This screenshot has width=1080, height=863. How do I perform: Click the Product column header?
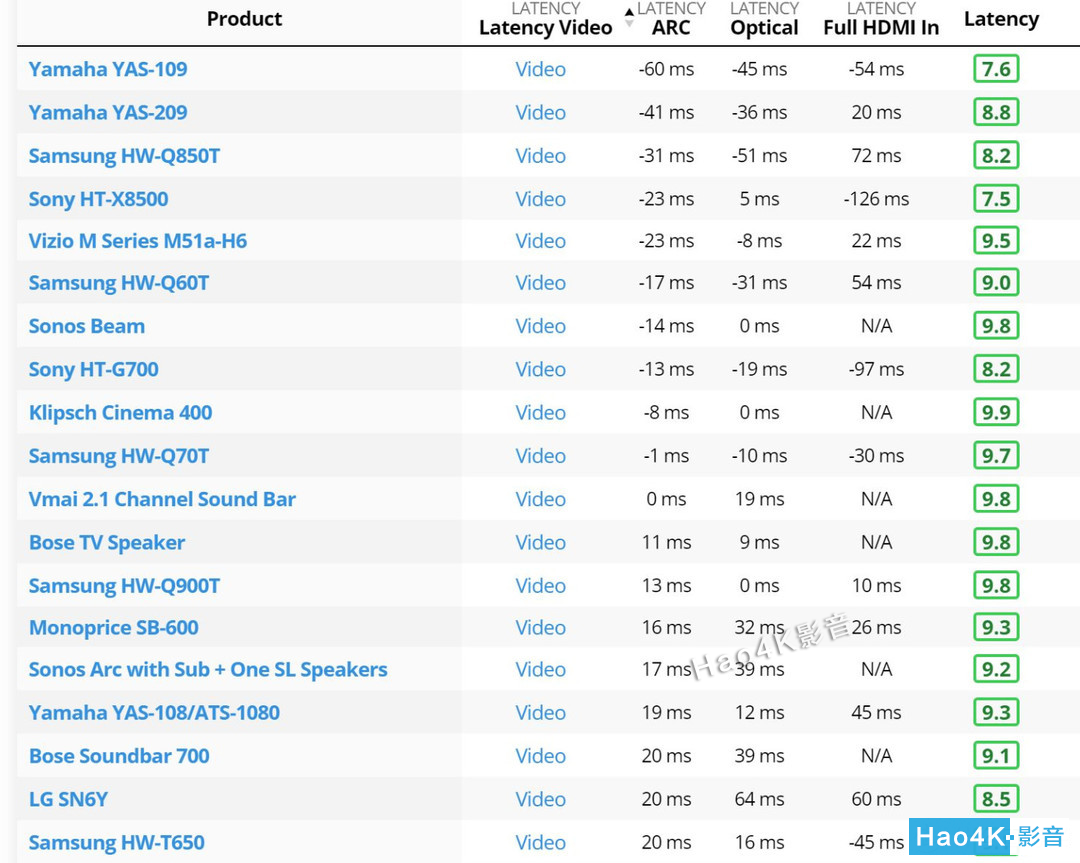pos(245,19)
